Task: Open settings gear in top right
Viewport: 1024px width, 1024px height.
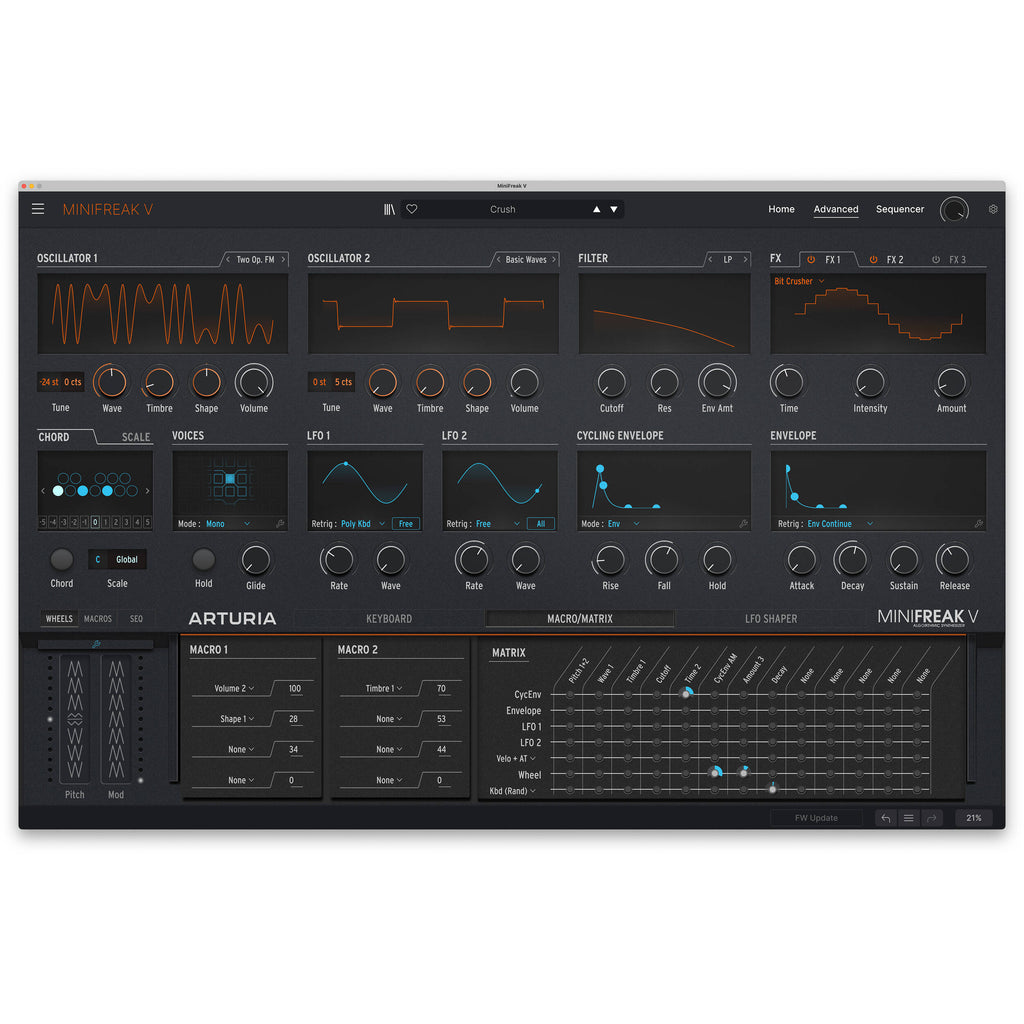Action: (x=993, y=209)
